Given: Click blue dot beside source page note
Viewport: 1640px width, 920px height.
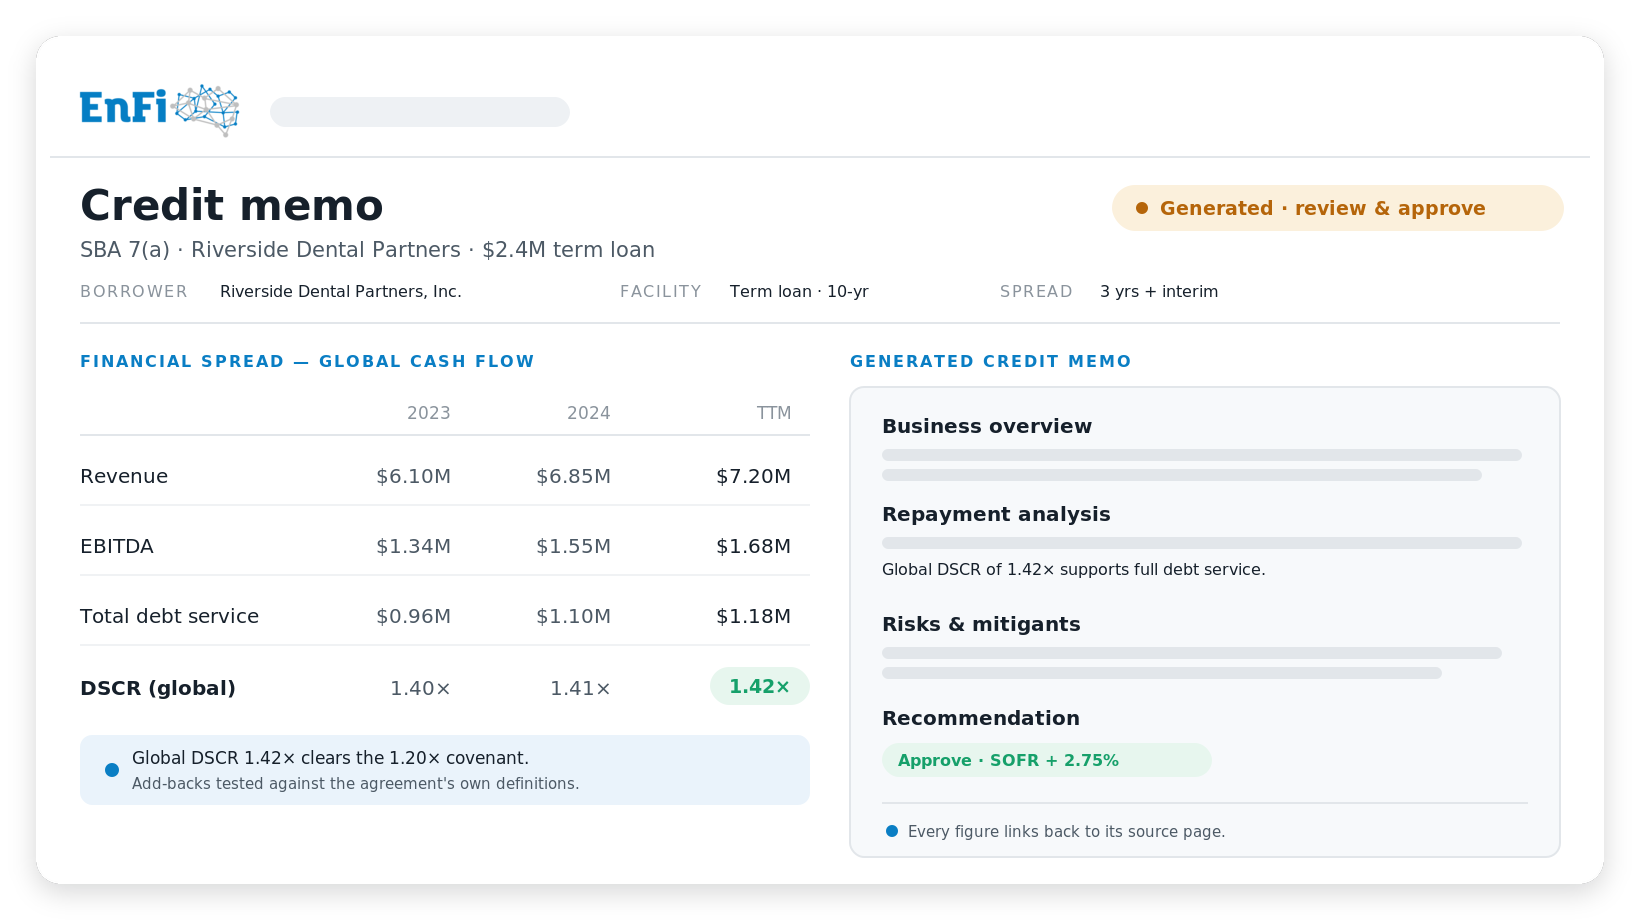Looking at the screenshot, I should point(892,831).
